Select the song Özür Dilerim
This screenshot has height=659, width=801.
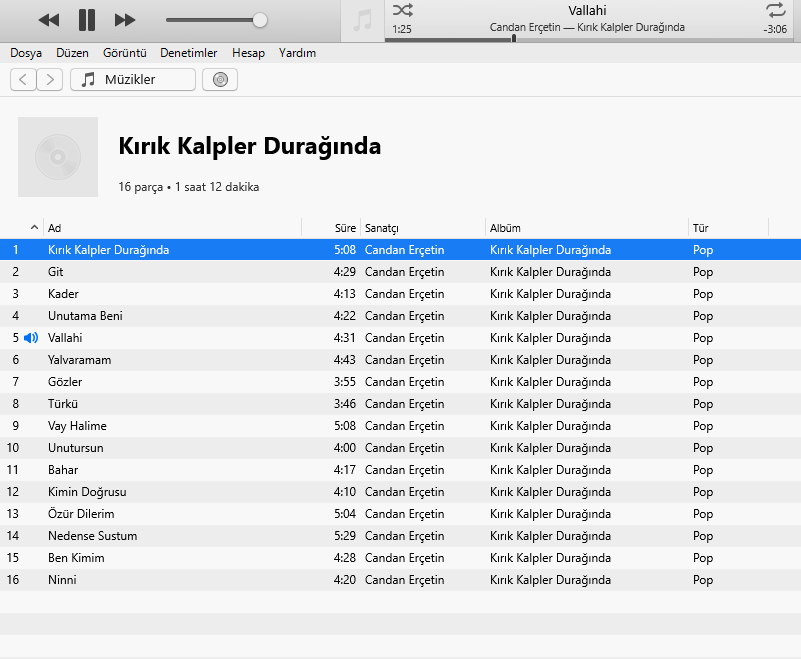click(x=400, y=513)
